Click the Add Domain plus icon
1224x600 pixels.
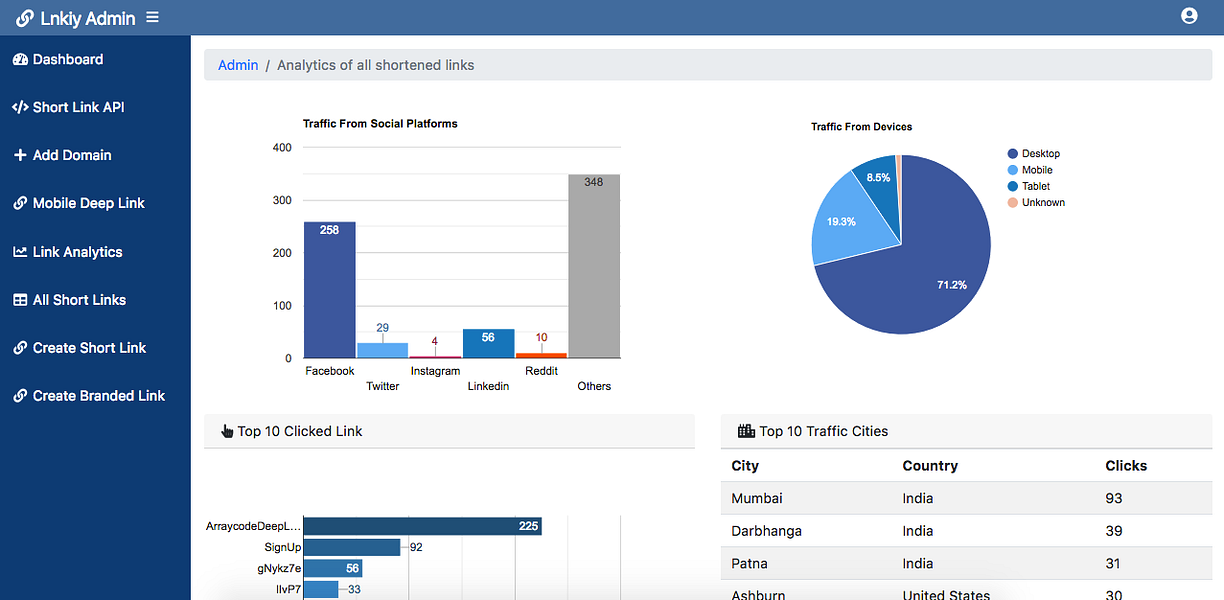20,155
